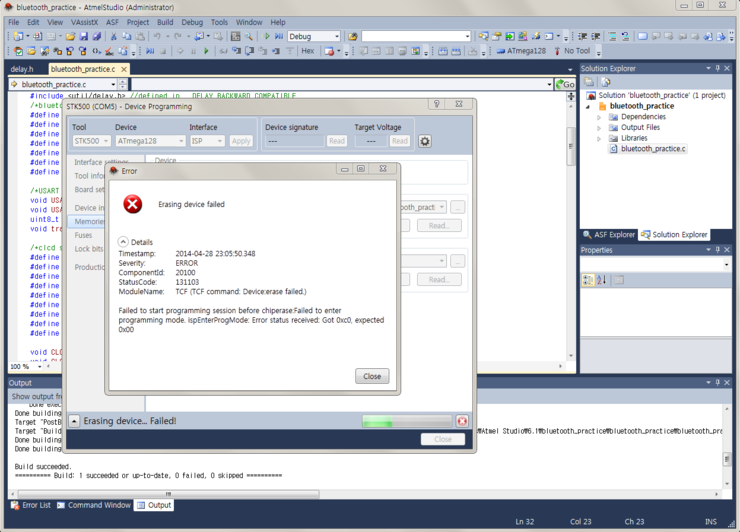
Task: Click the magnifier Find icon
Action: pyautogui.click(x=249, y=36)
